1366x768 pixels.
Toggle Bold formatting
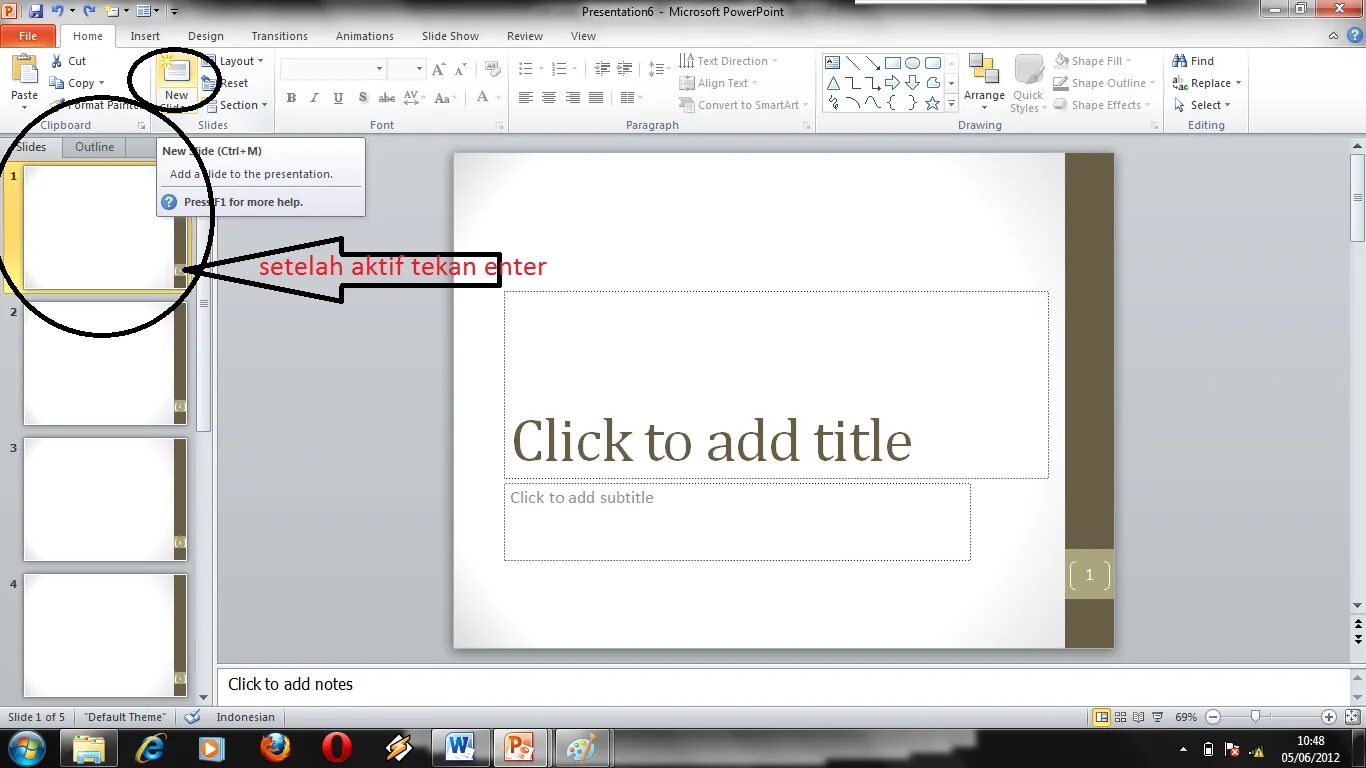(x=291, y=98)
